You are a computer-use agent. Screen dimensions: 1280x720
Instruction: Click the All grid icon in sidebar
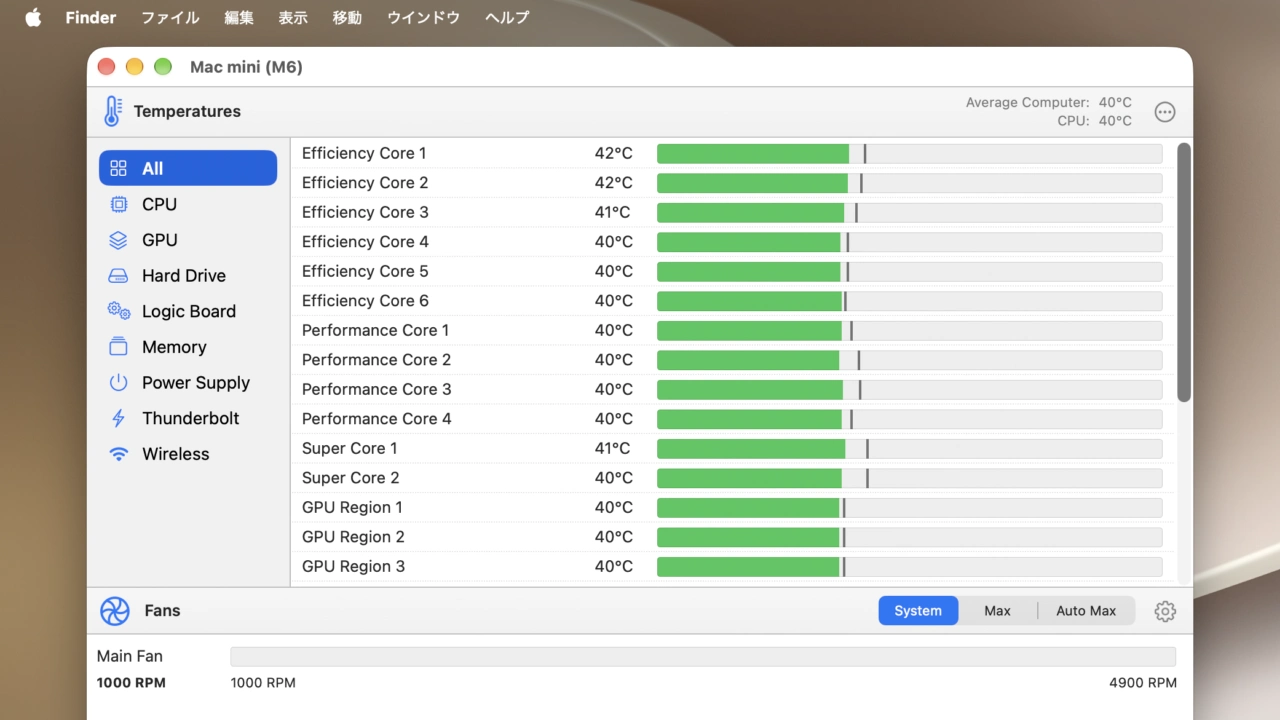tap(119, 168)
